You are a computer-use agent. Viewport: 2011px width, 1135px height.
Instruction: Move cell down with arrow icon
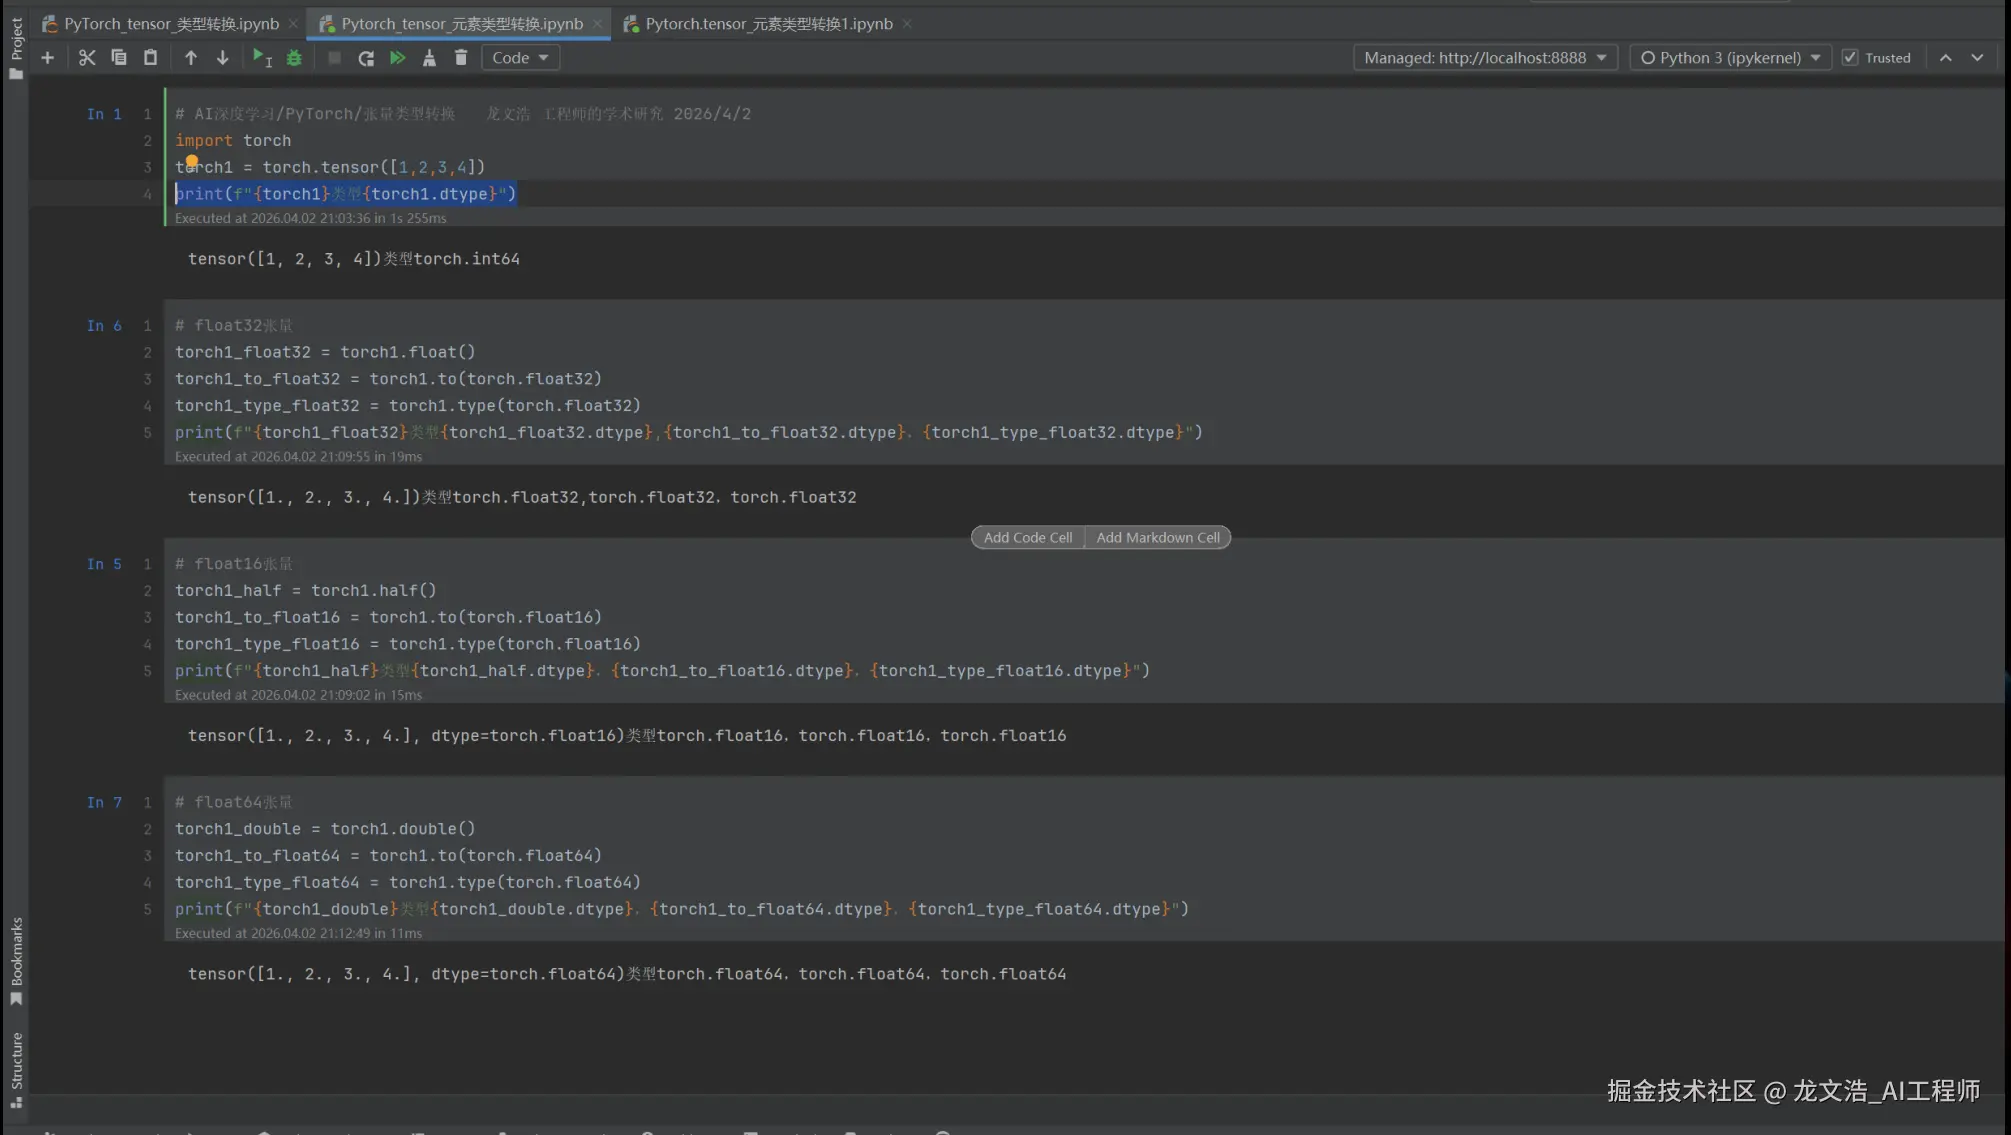(x=222, y=58)
